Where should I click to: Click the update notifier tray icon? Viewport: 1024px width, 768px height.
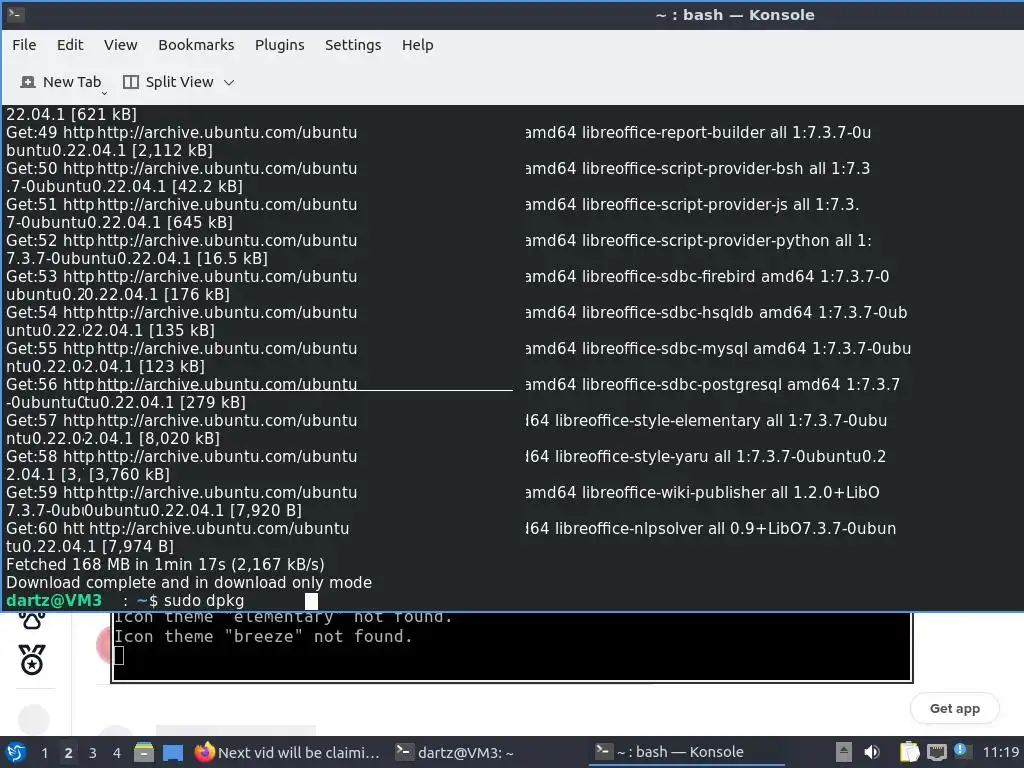click(962, 751)
